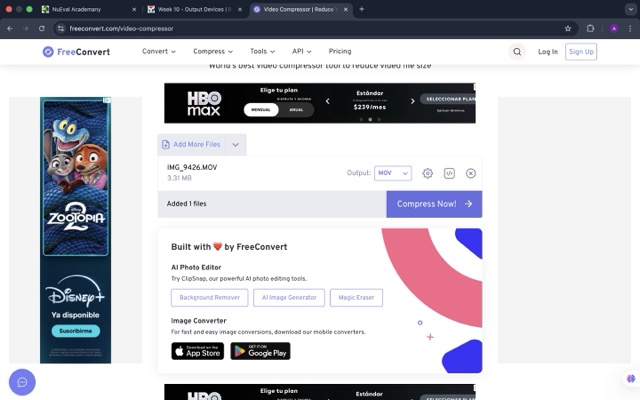The image size is (640, 400).
Task: Close the Video Compressor tab
Action: (346, 9)
